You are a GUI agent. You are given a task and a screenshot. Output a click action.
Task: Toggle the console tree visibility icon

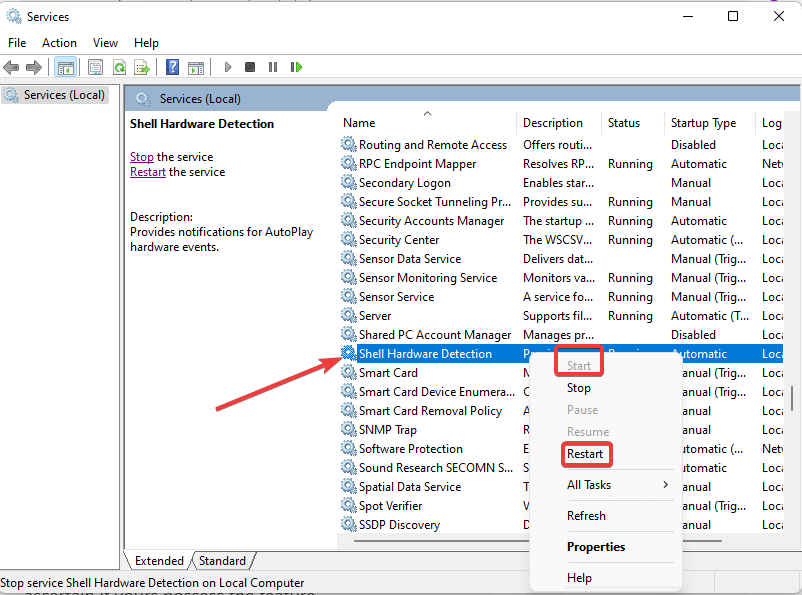[x=66, y=67]
